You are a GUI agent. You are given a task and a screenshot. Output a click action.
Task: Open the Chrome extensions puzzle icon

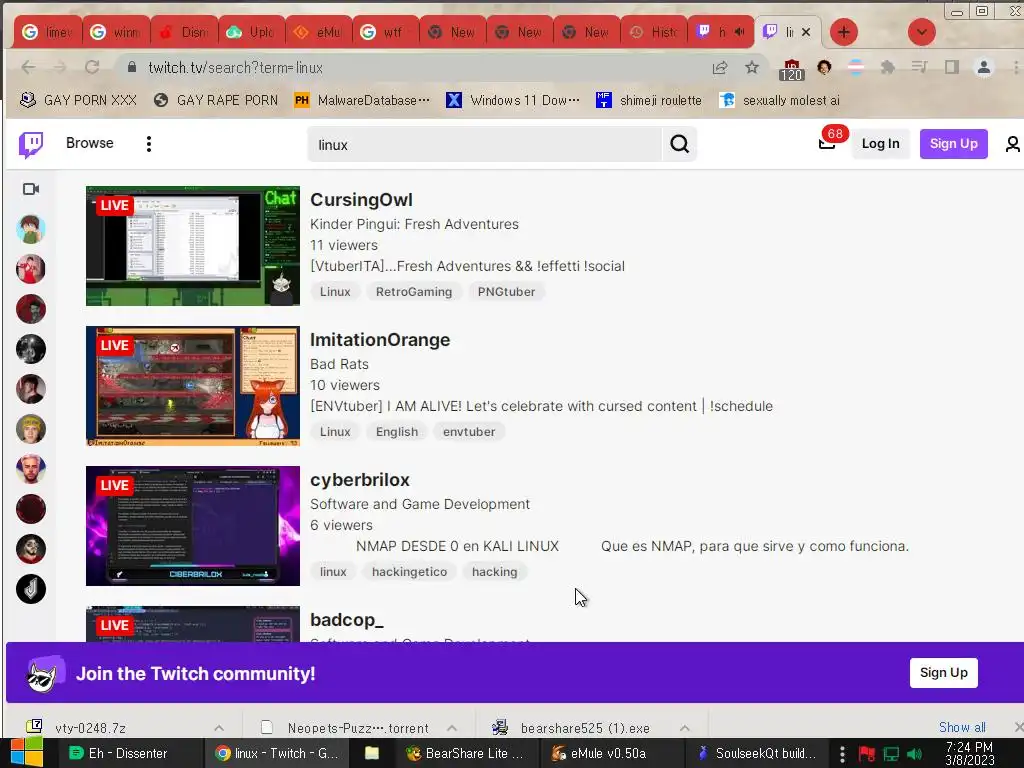point(888,67)
